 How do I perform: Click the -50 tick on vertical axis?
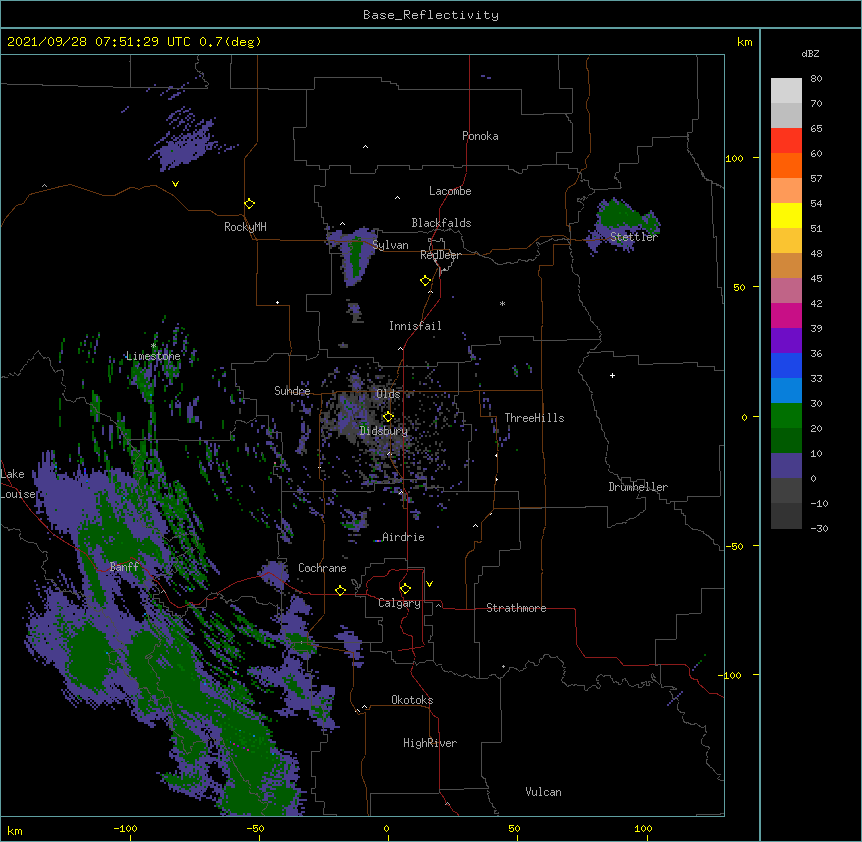734,546
